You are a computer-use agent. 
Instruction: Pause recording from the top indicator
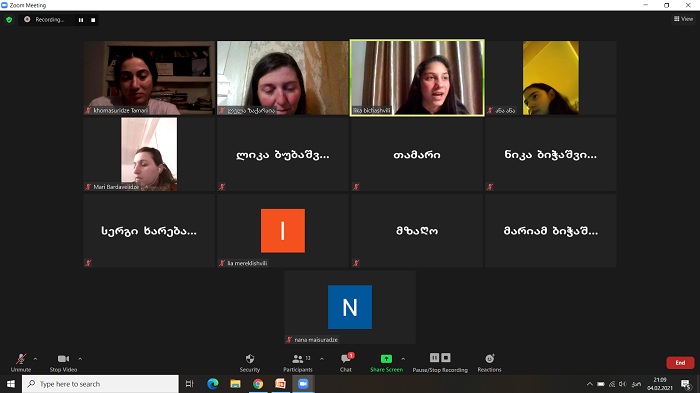click(x=81, y=20)
